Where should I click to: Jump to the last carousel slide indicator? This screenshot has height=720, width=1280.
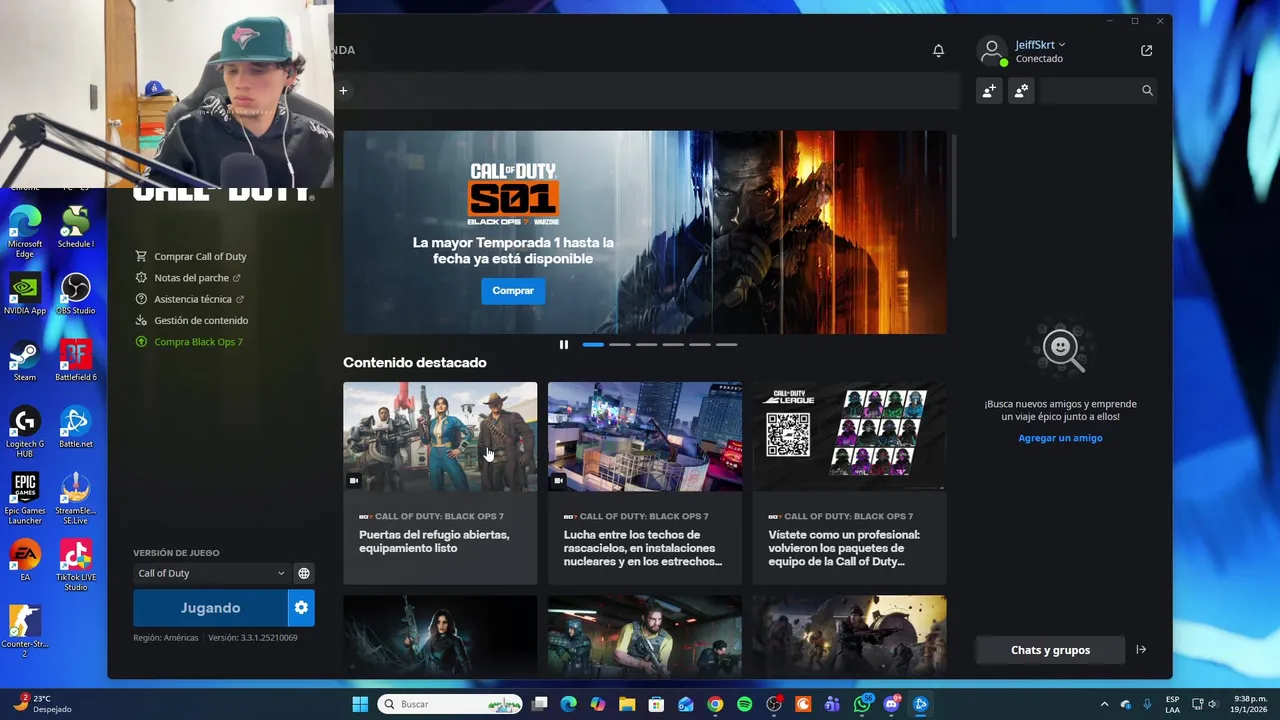726,344
